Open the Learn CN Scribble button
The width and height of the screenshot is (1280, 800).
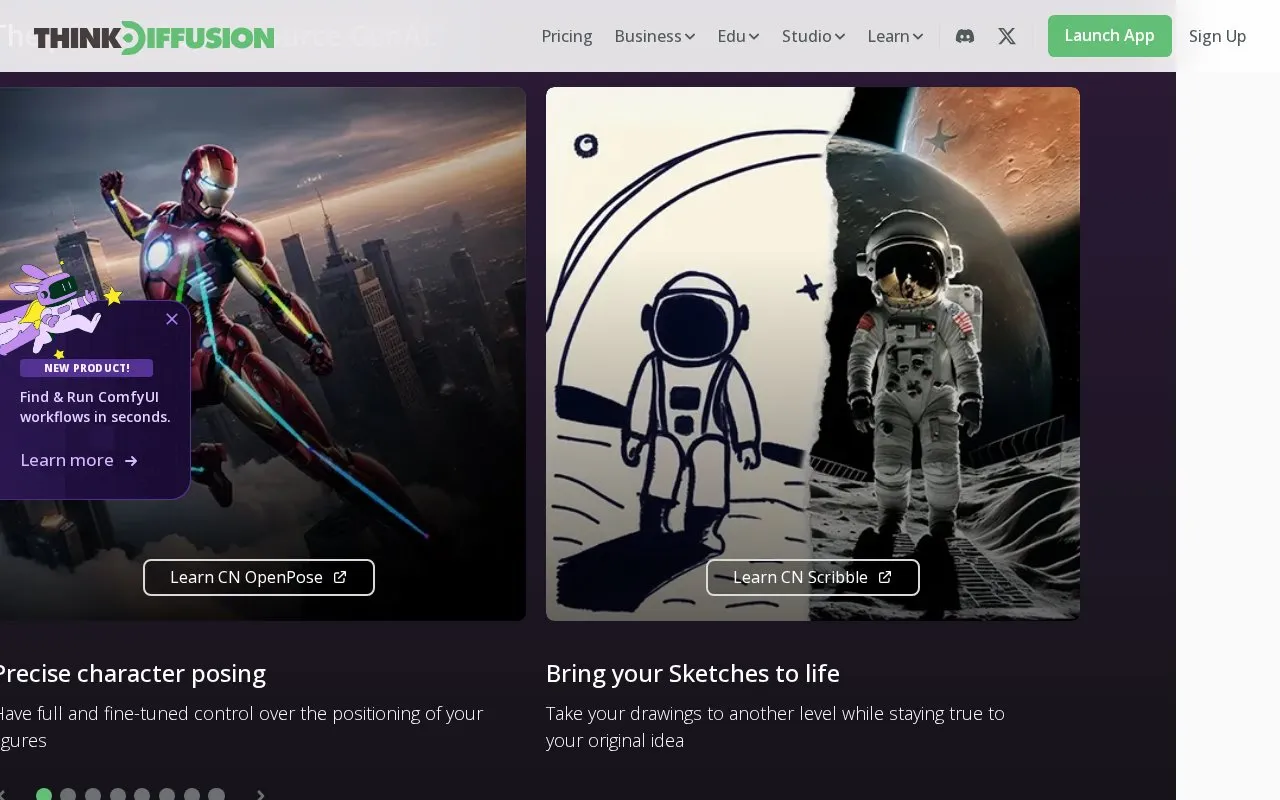tap(813, 577)
